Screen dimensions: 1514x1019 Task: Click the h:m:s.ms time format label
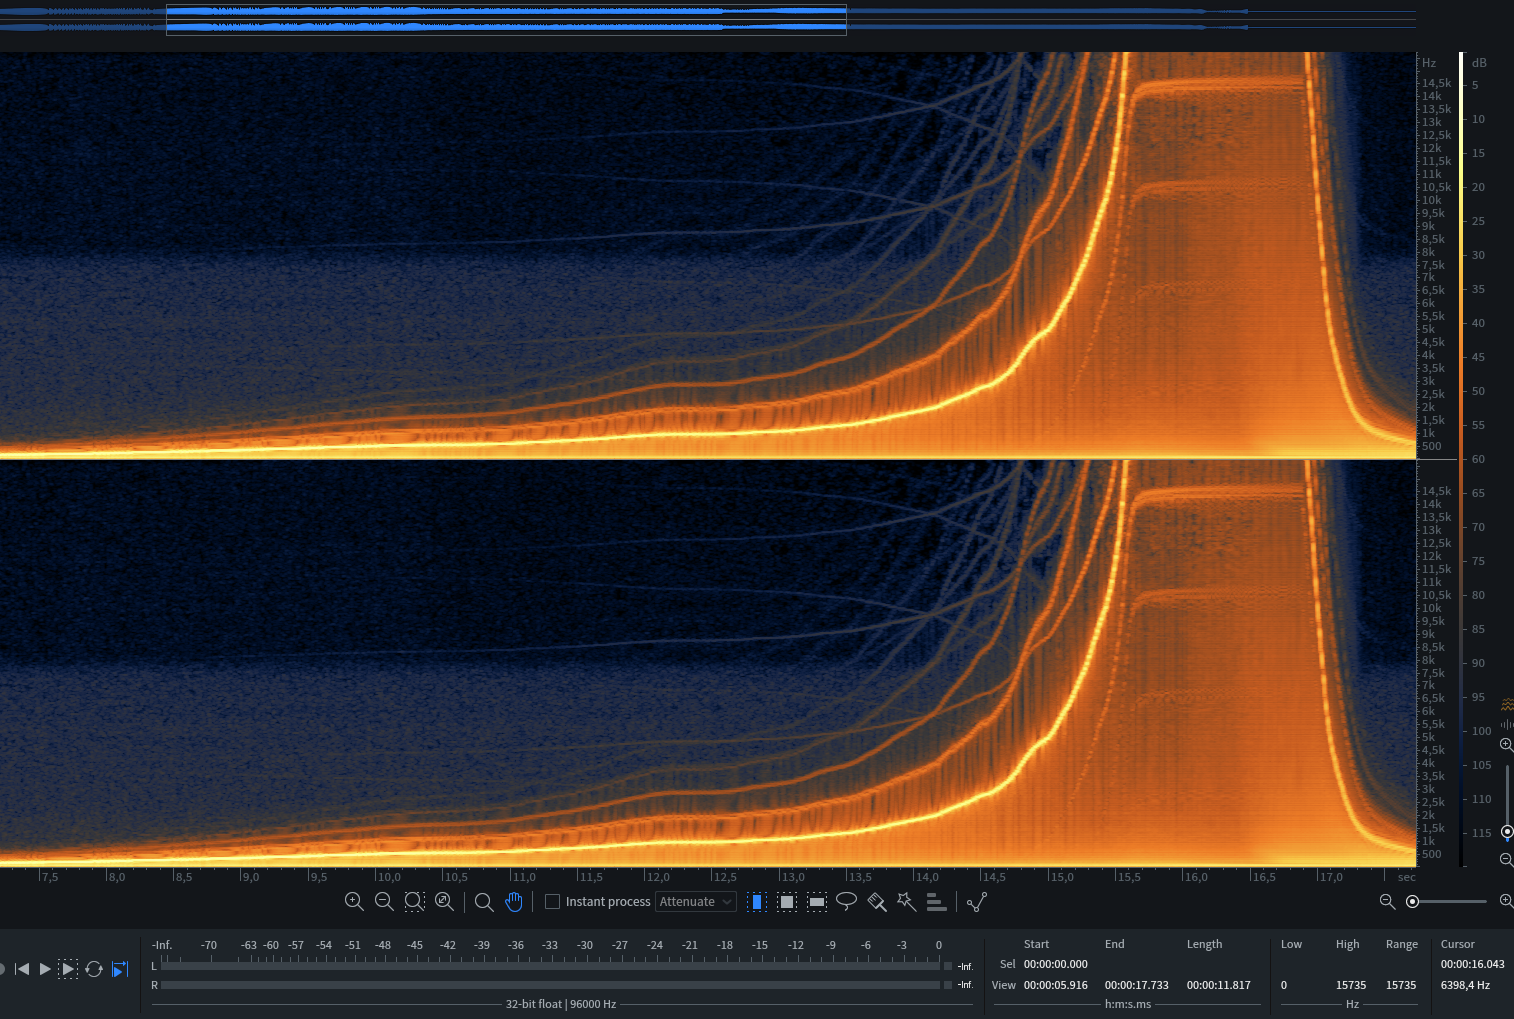(x=1128, y=1004)
